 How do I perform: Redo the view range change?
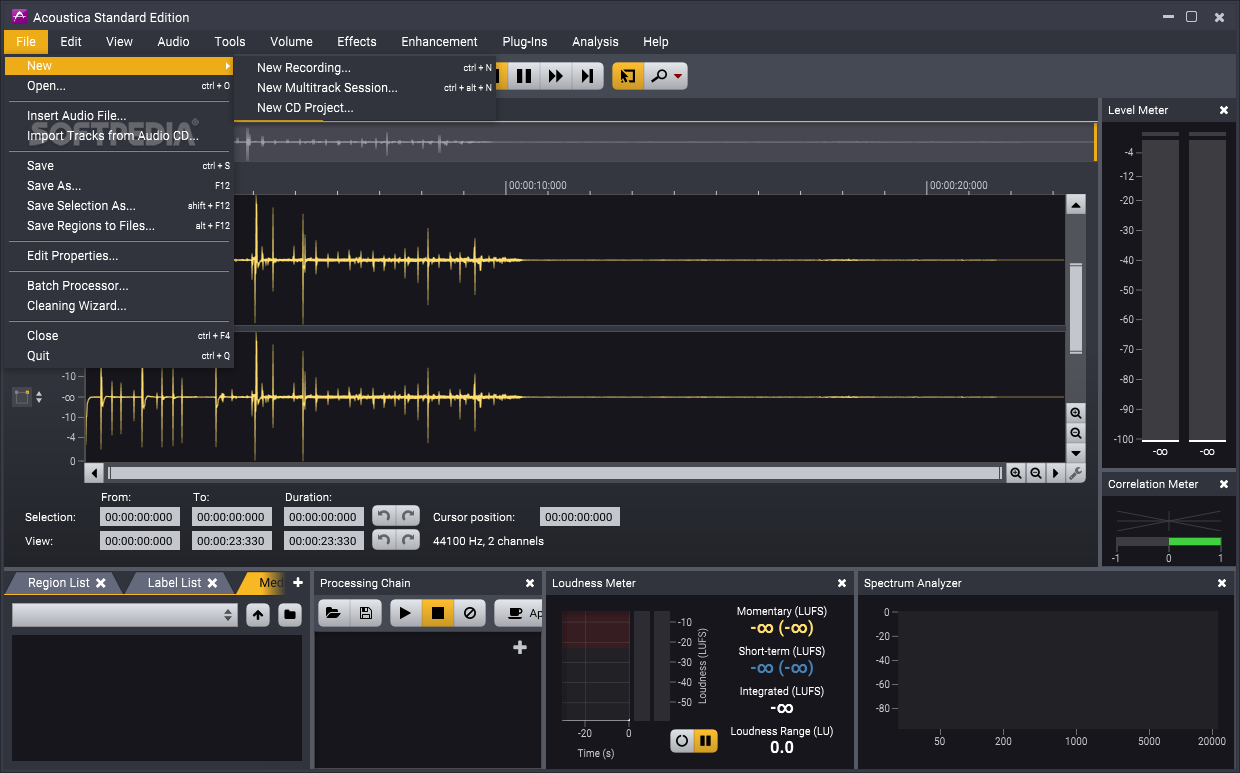[407, 540]
